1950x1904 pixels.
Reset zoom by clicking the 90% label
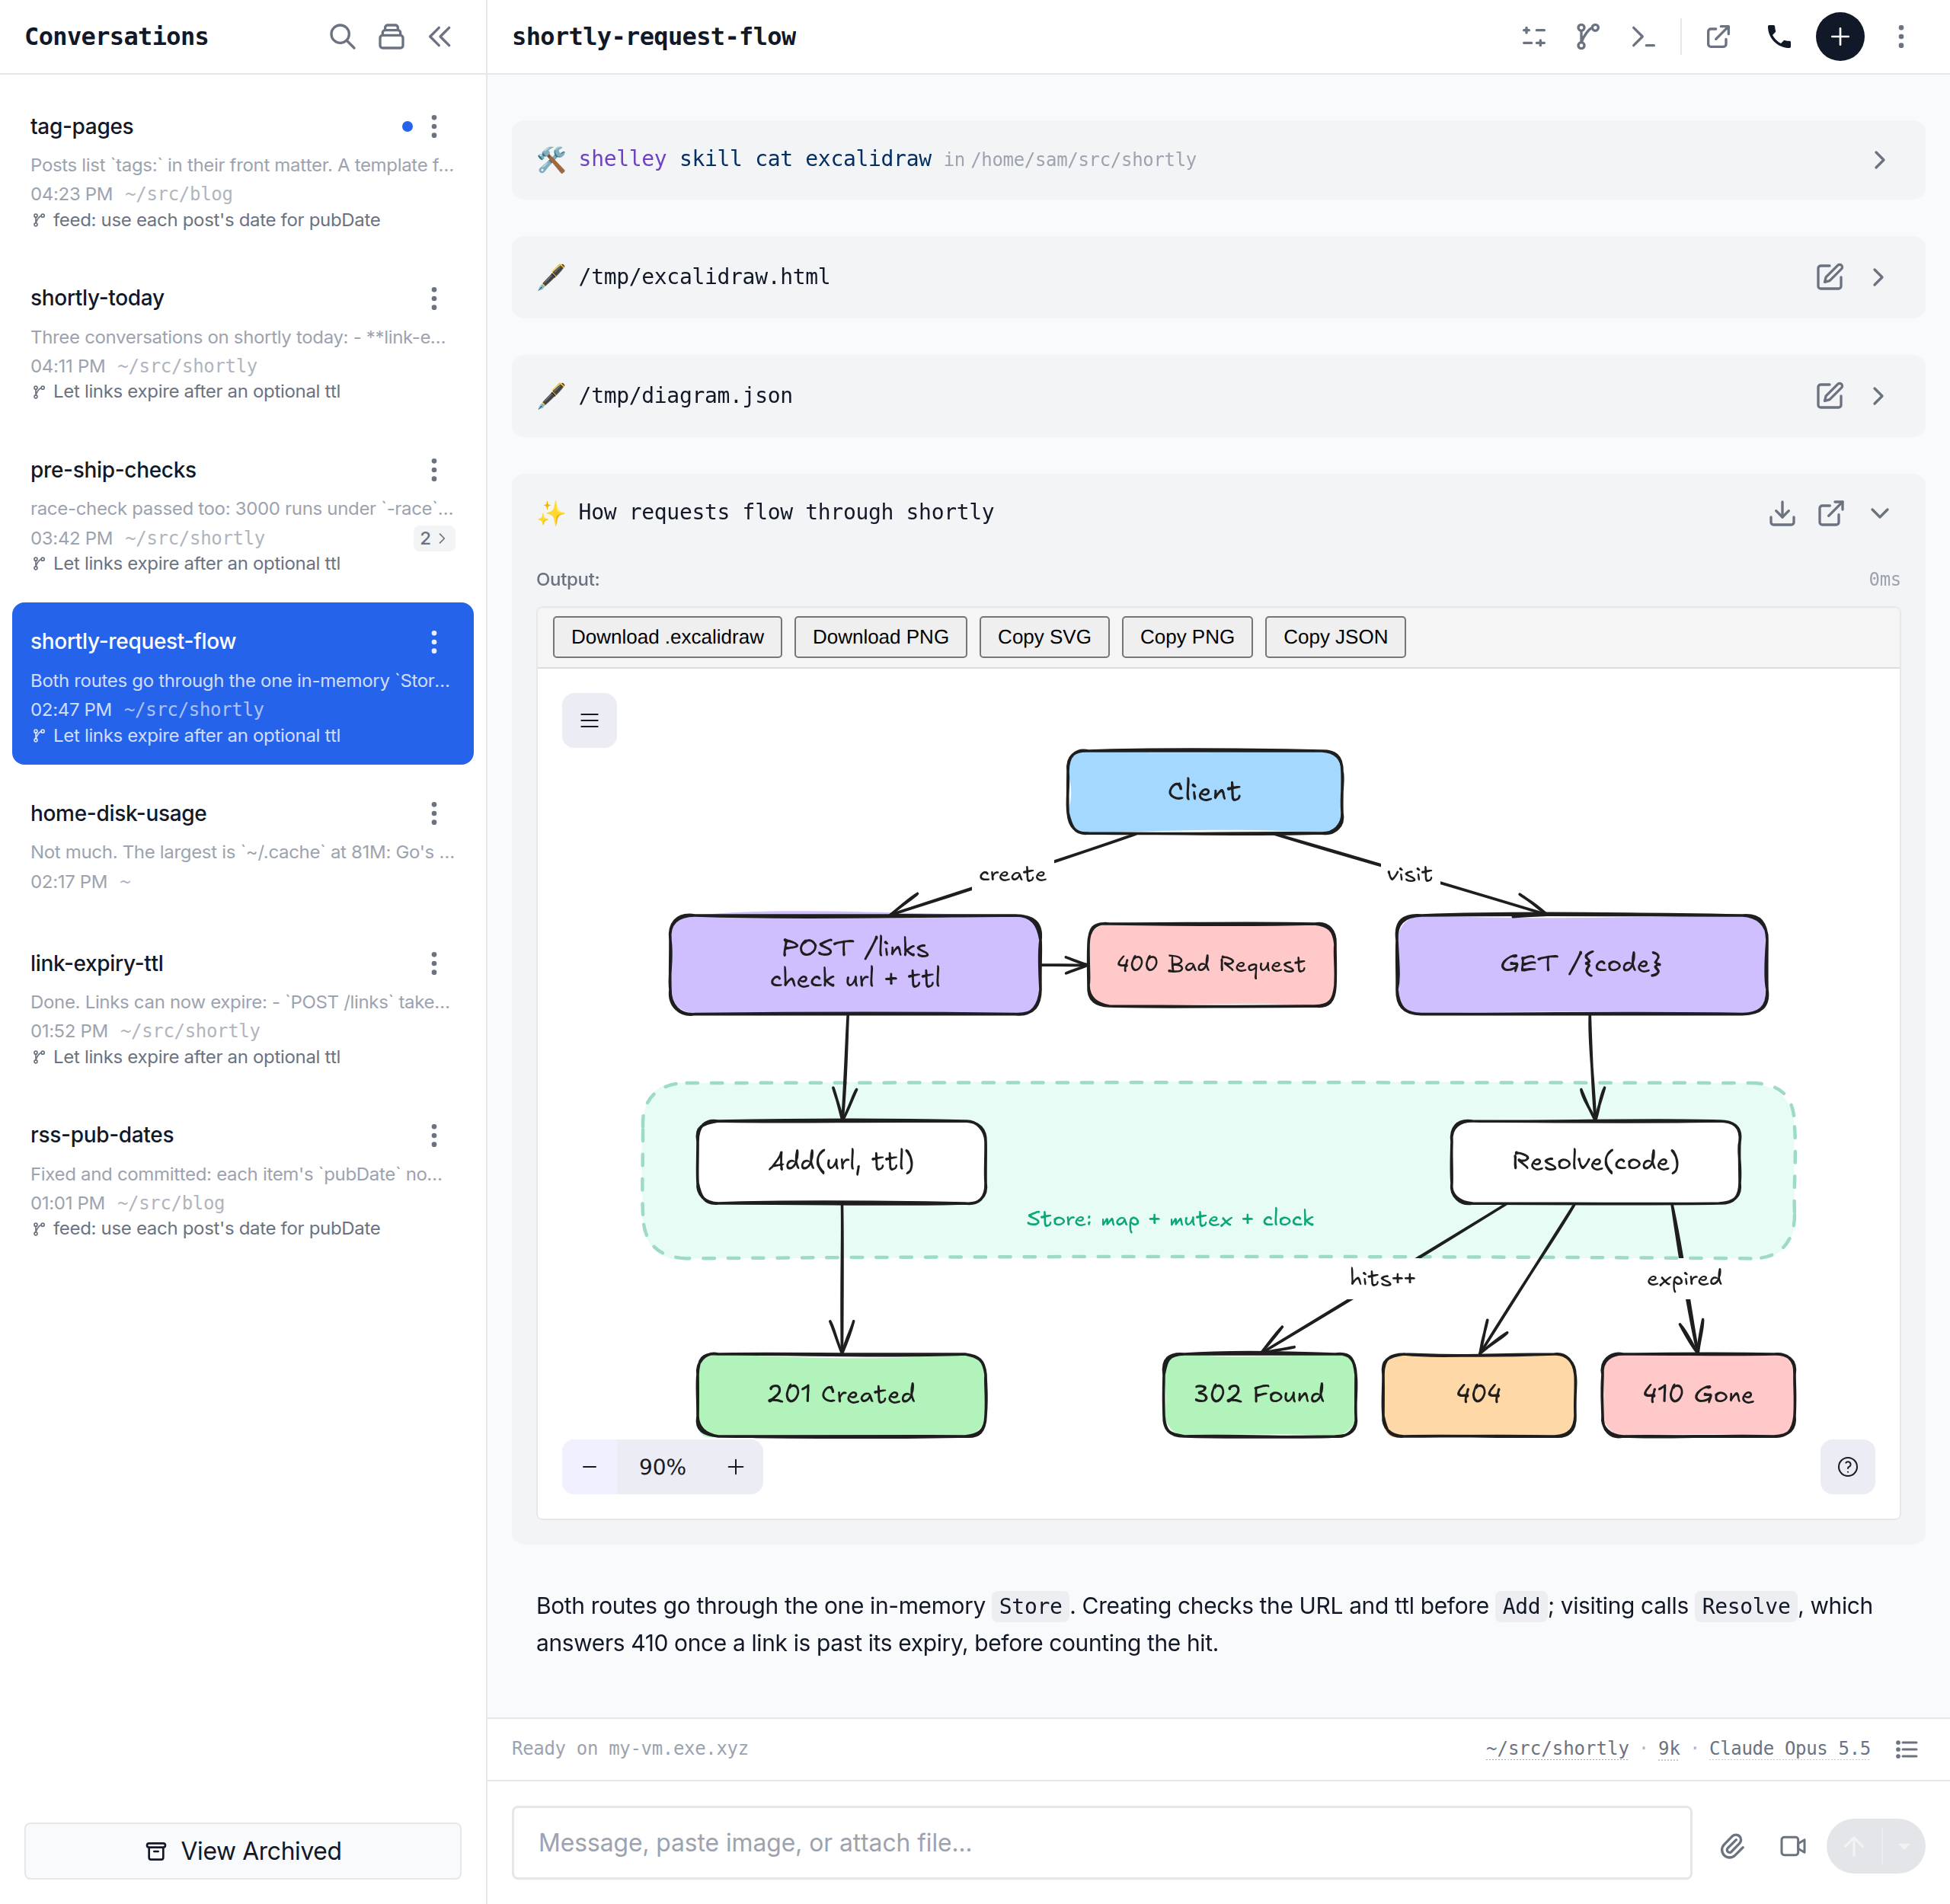click(x=662, y=1467)
